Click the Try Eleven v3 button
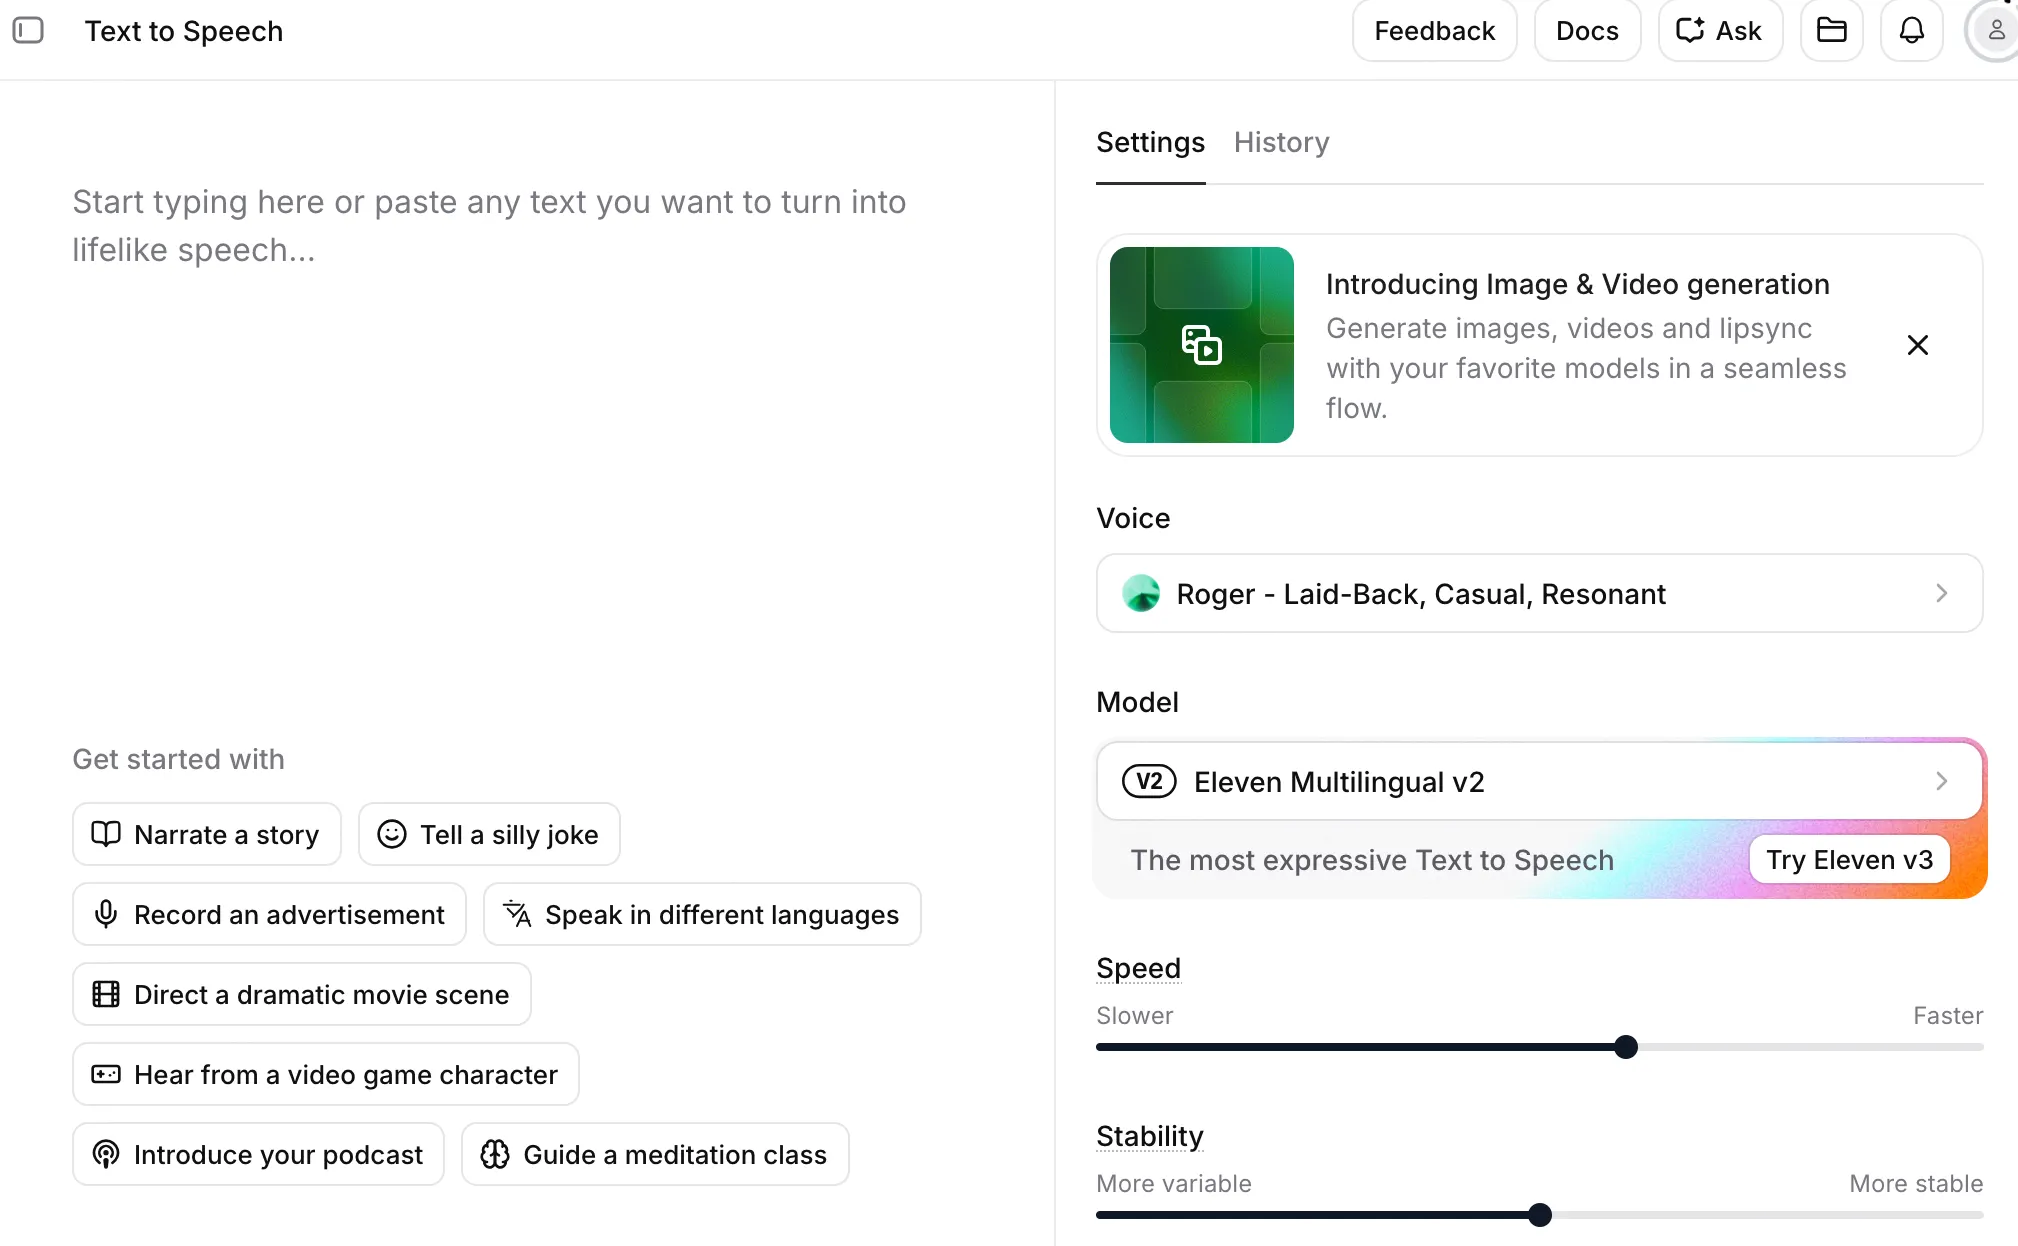The width and height of the screenshot is (2018, 1246). [x=1848, y=859]
